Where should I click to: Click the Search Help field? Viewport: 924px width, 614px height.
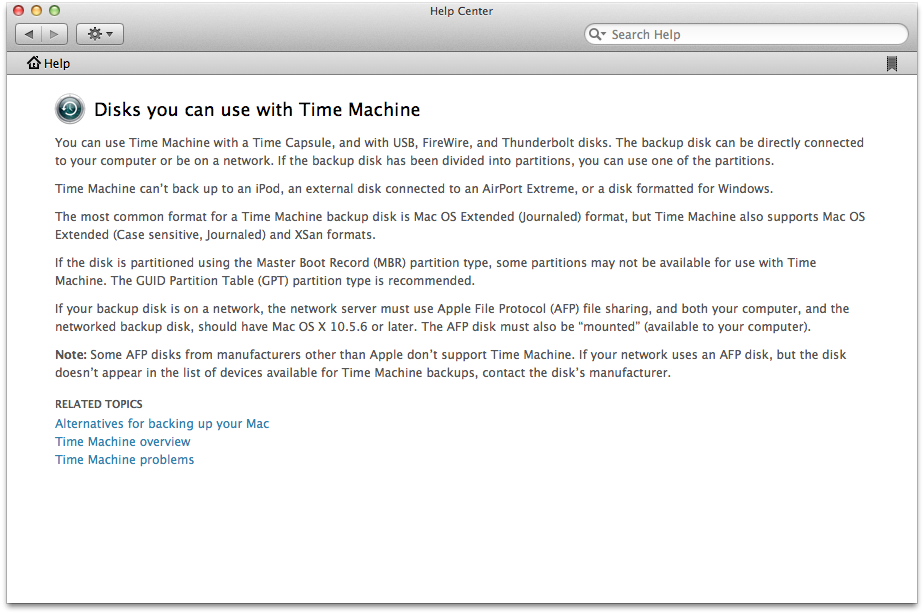point(746,34)
